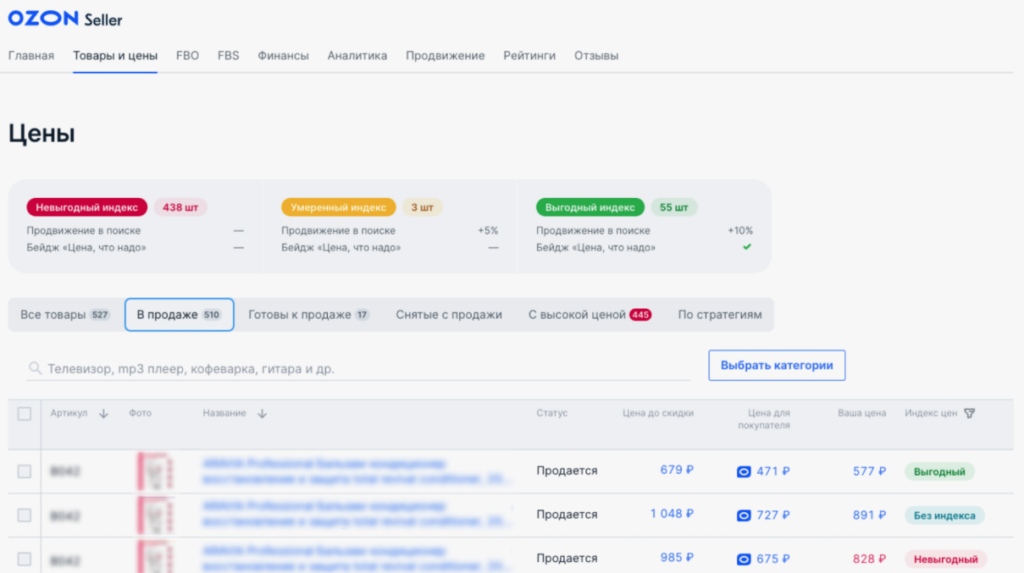Check the checkbox for the 679 ₽ row
The image size is (1024, 573).
pyautogui.click(x=24, y=471)
